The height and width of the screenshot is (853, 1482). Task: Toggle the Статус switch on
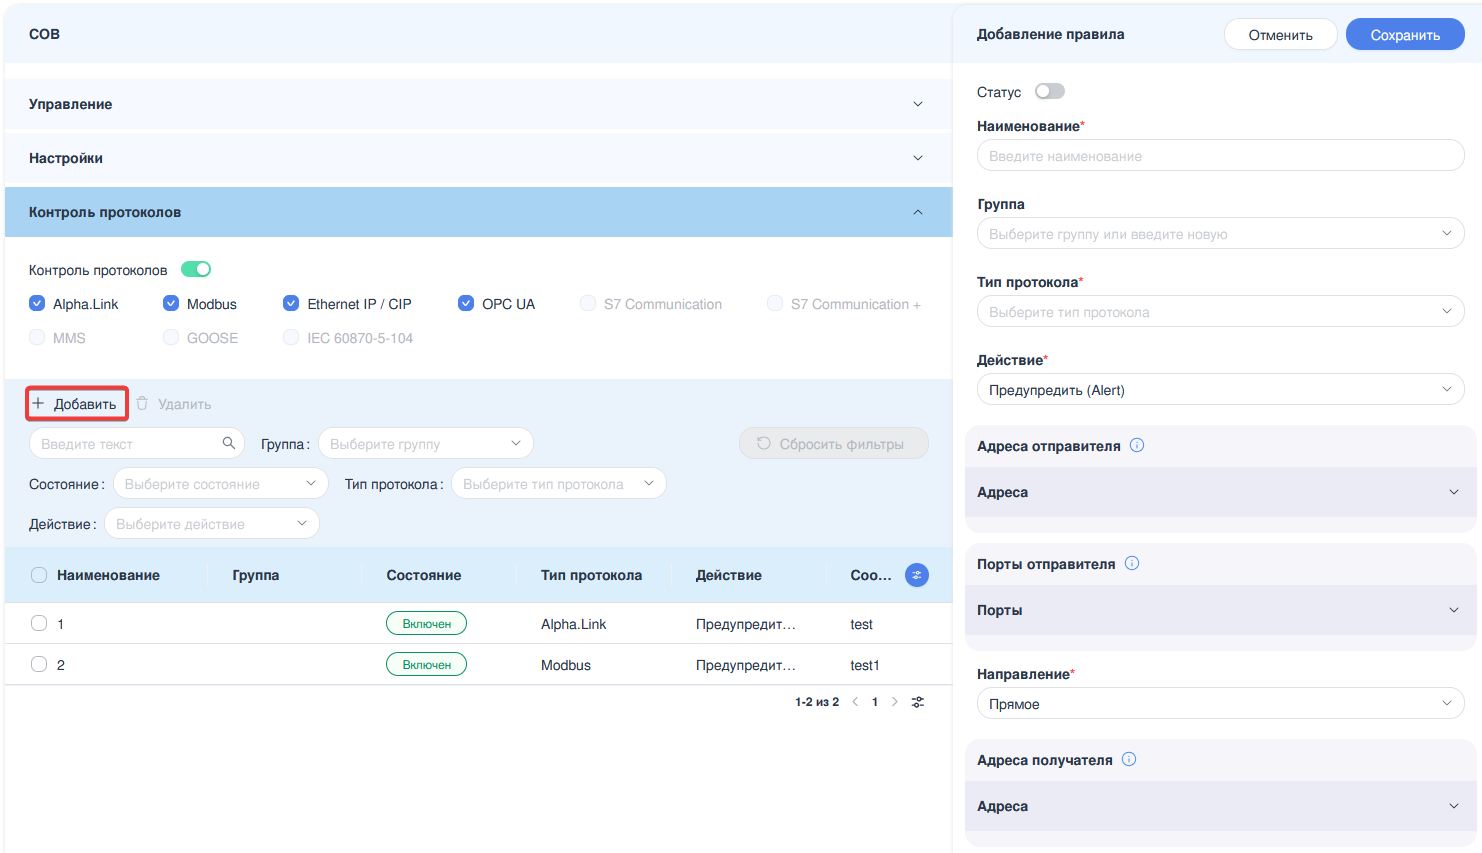click(x=1049, y=91)
